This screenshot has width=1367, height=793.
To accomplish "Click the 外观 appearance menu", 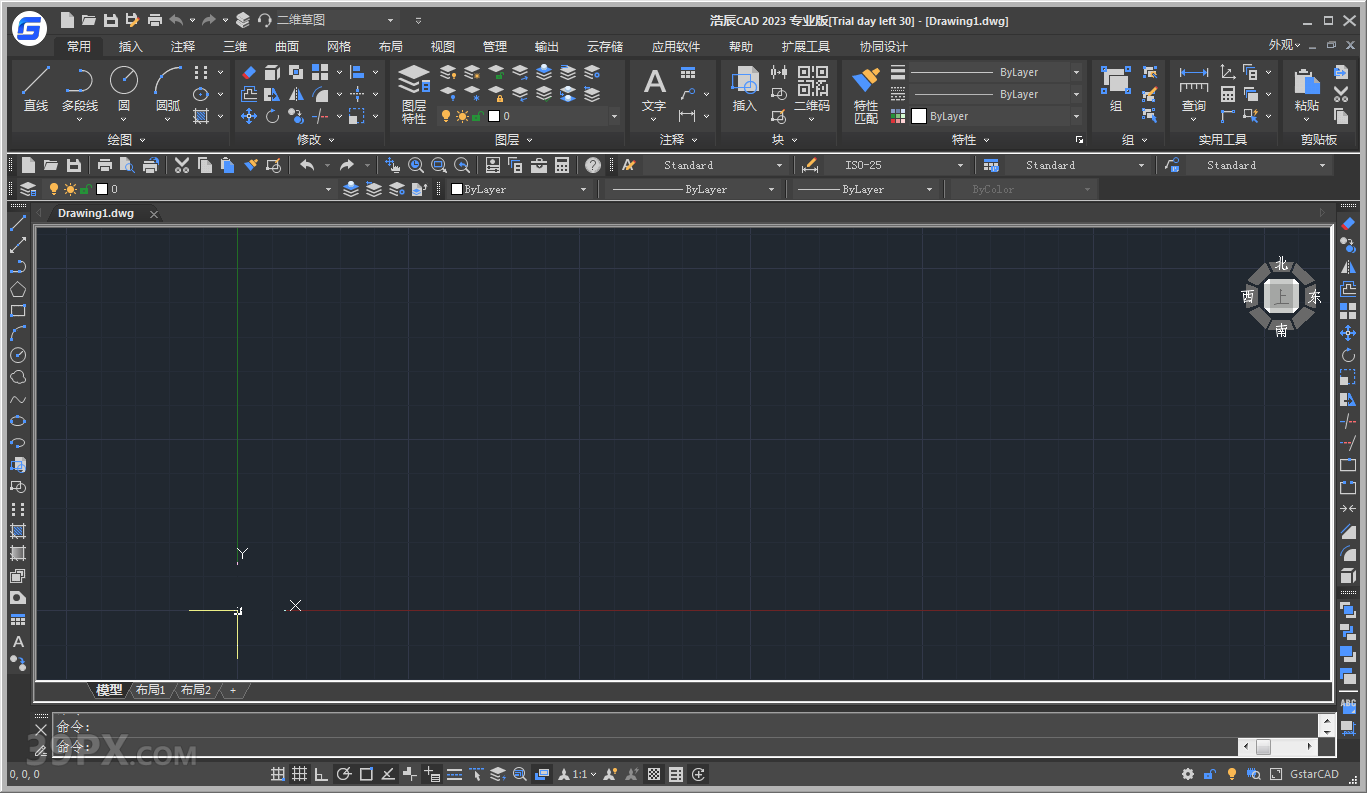I will pos(1284,45).
